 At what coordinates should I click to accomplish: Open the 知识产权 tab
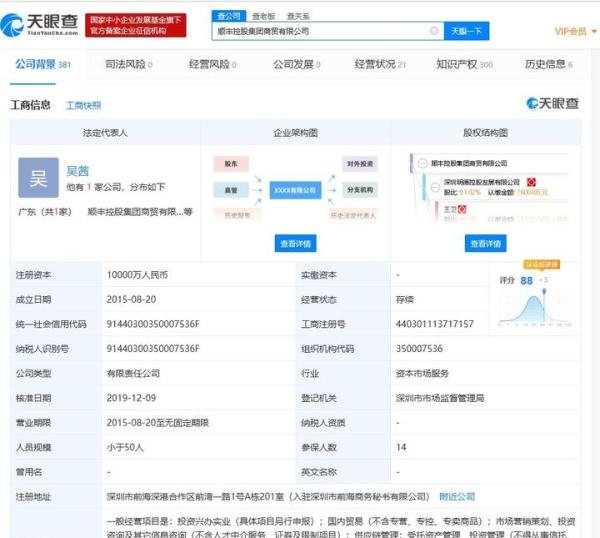pyautogui.click(x=465, y=64)
